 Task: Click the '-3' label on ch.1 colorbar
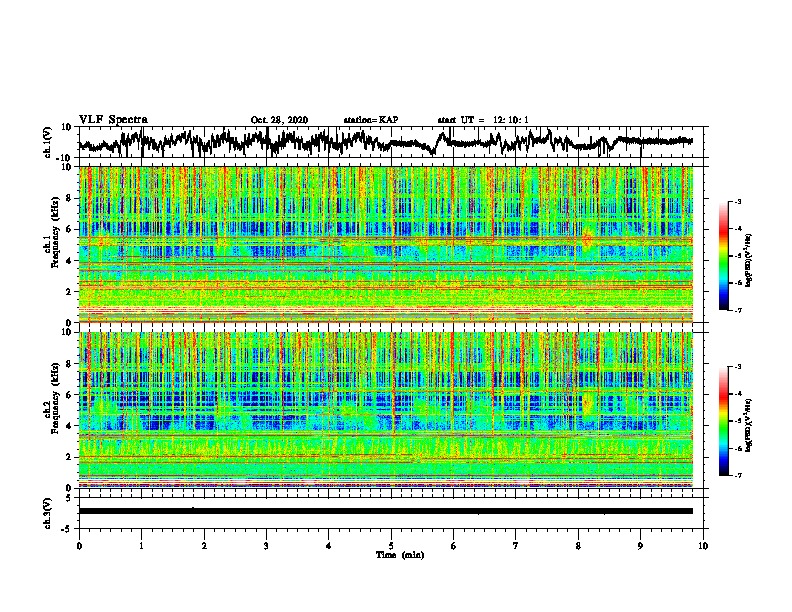point(737,202)
